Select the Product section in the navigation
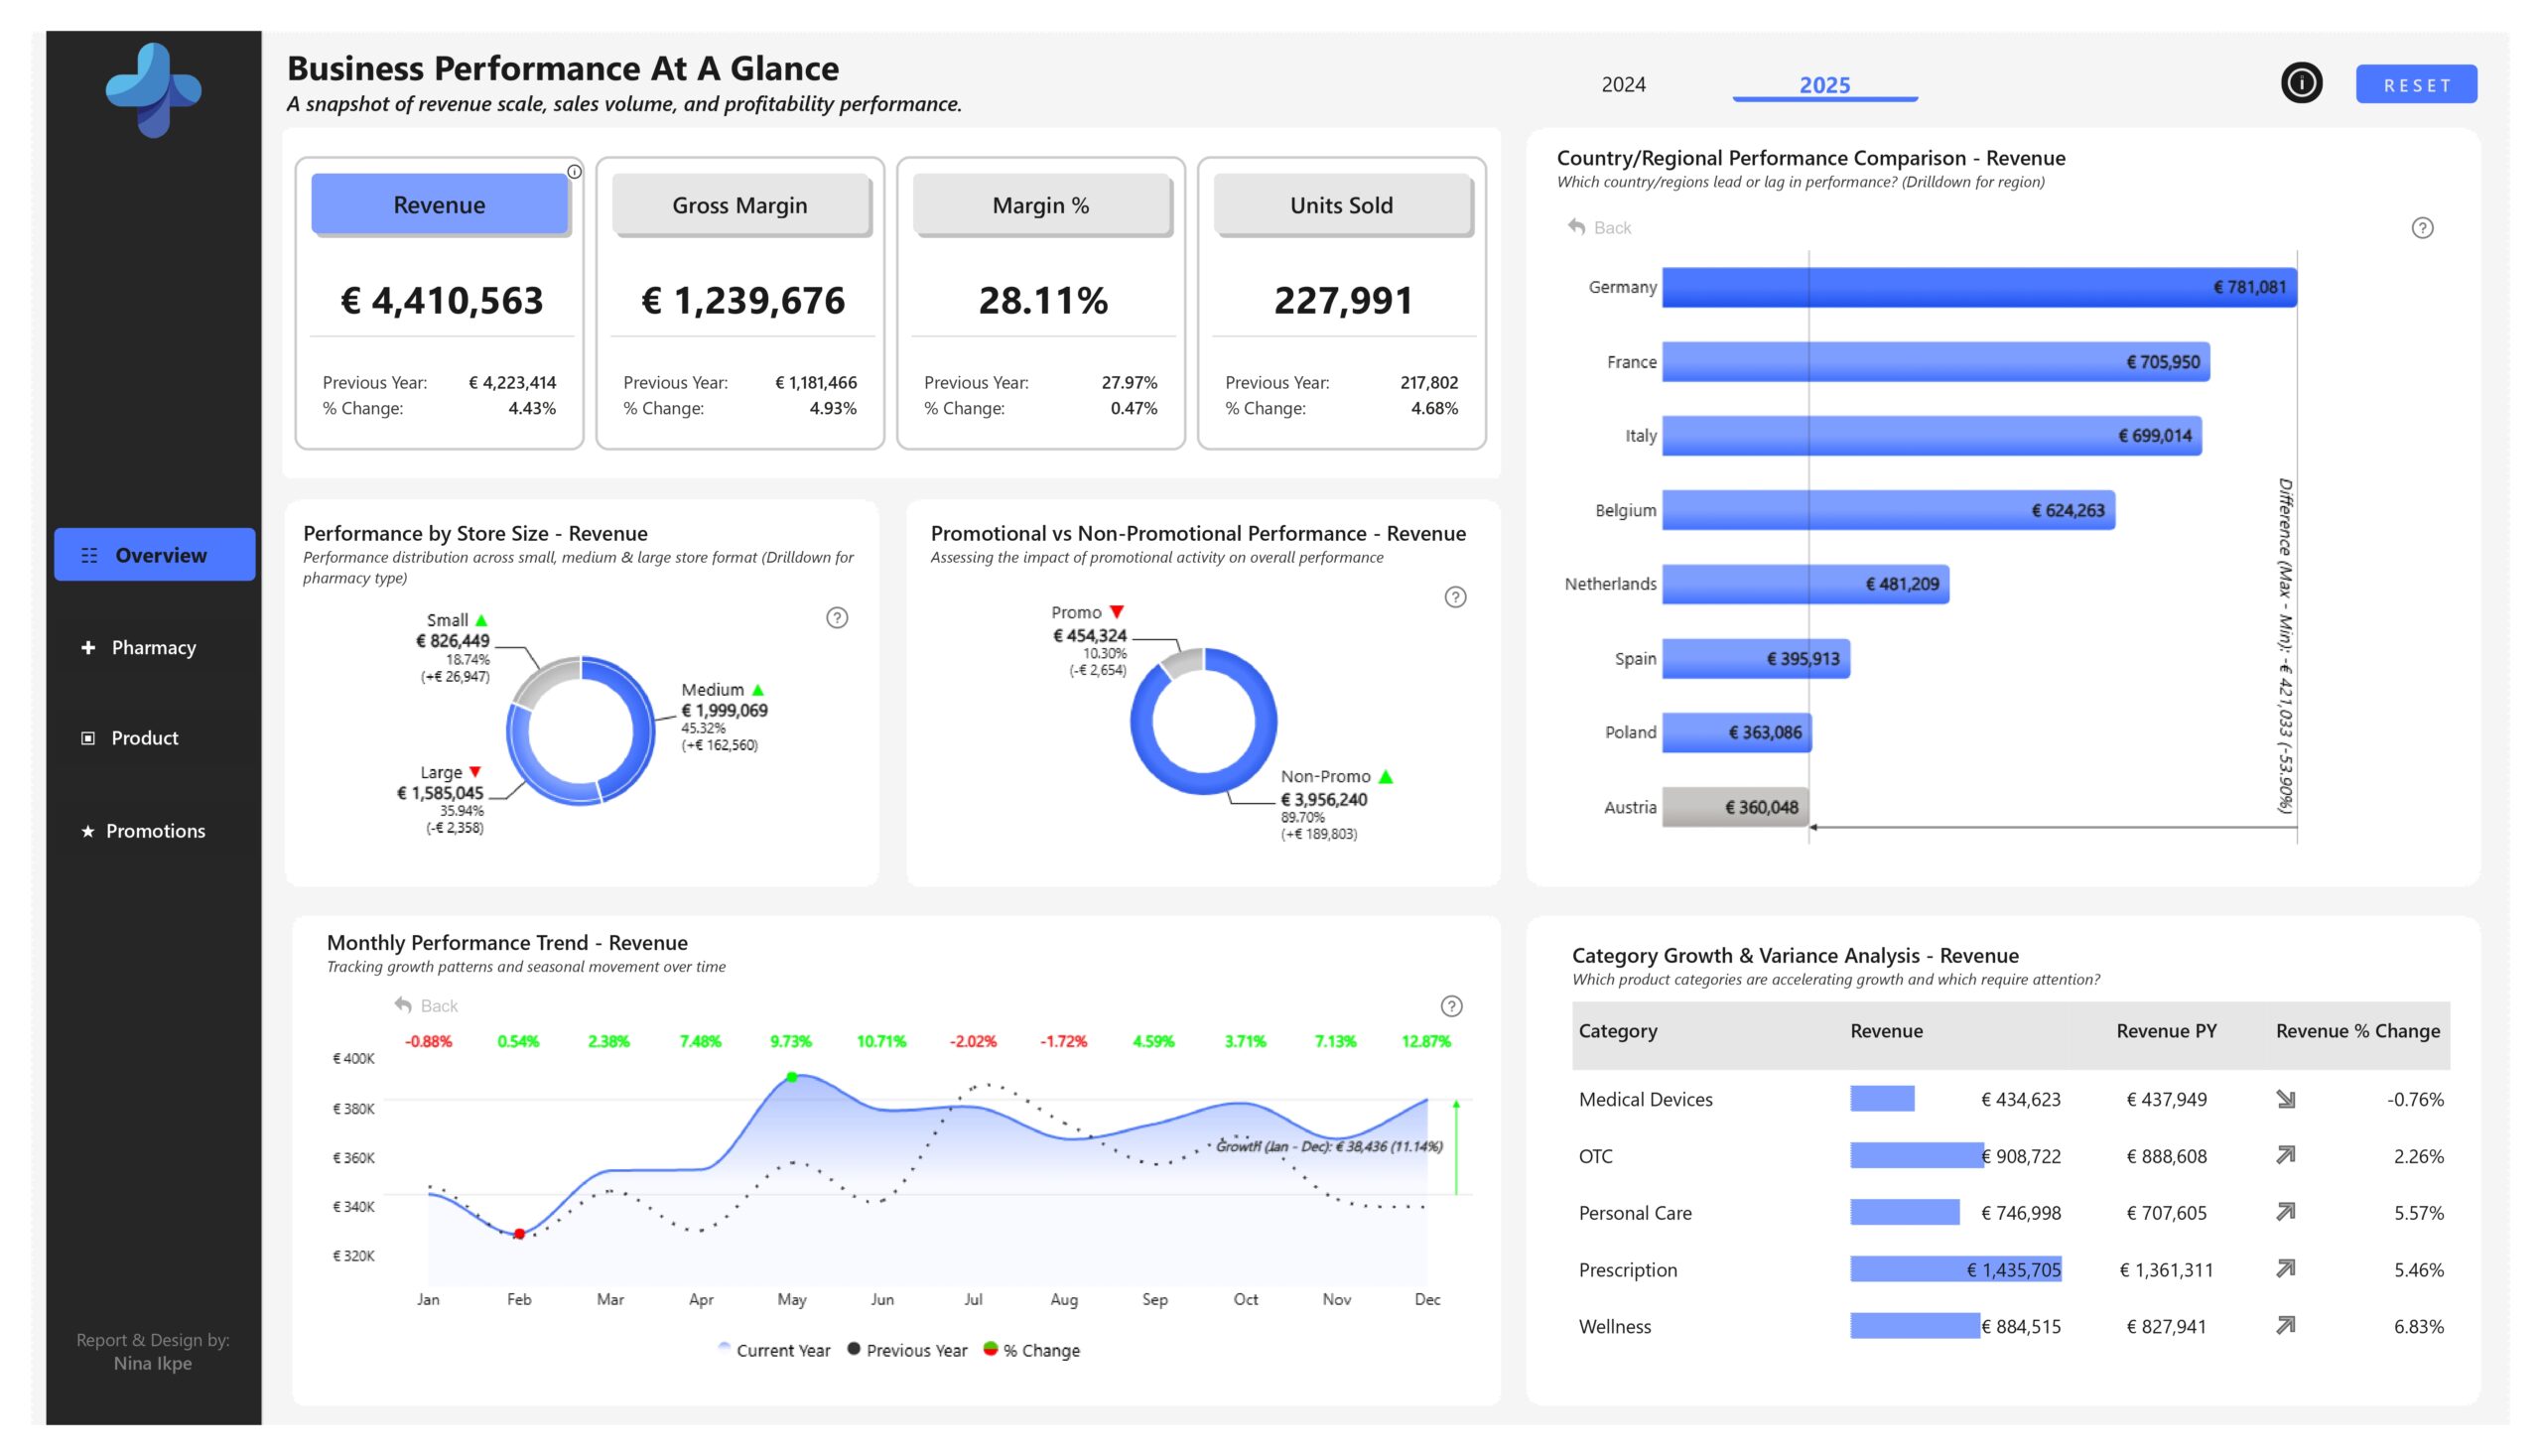2541x1456 pixels. pyautogui.click(x=145, y=738)
